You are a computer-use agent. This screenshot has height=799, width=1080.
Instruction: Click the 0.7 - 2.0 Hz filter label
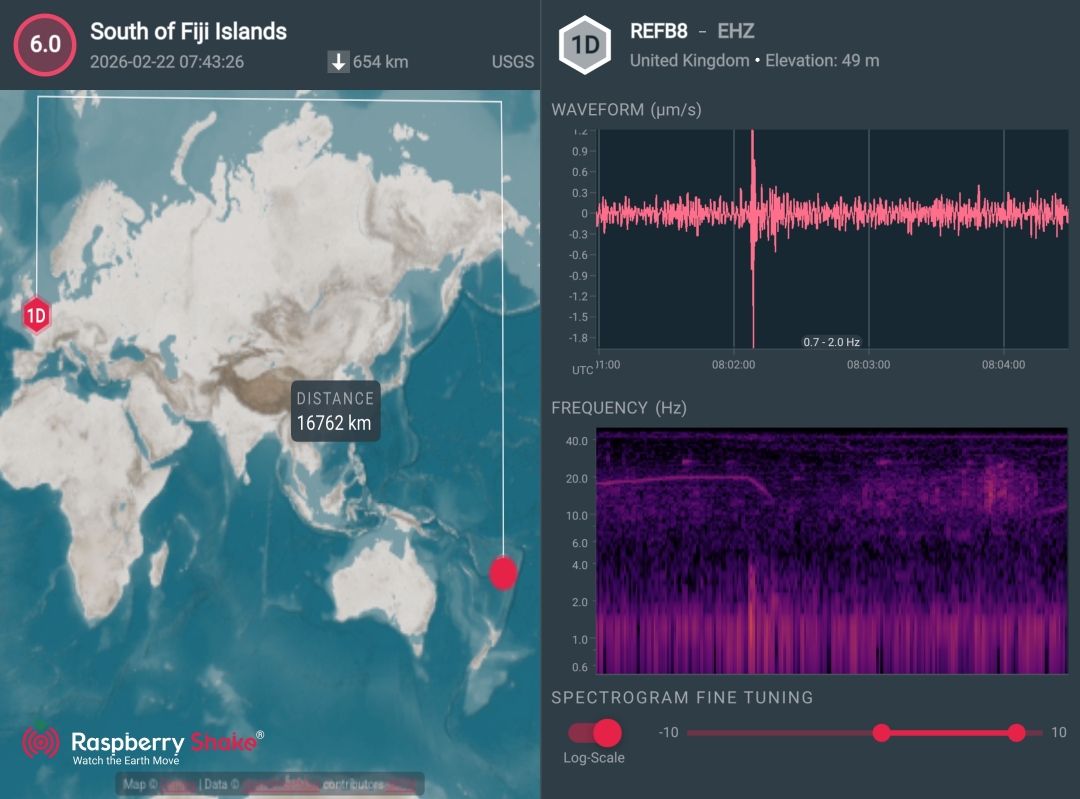(831, 342)
